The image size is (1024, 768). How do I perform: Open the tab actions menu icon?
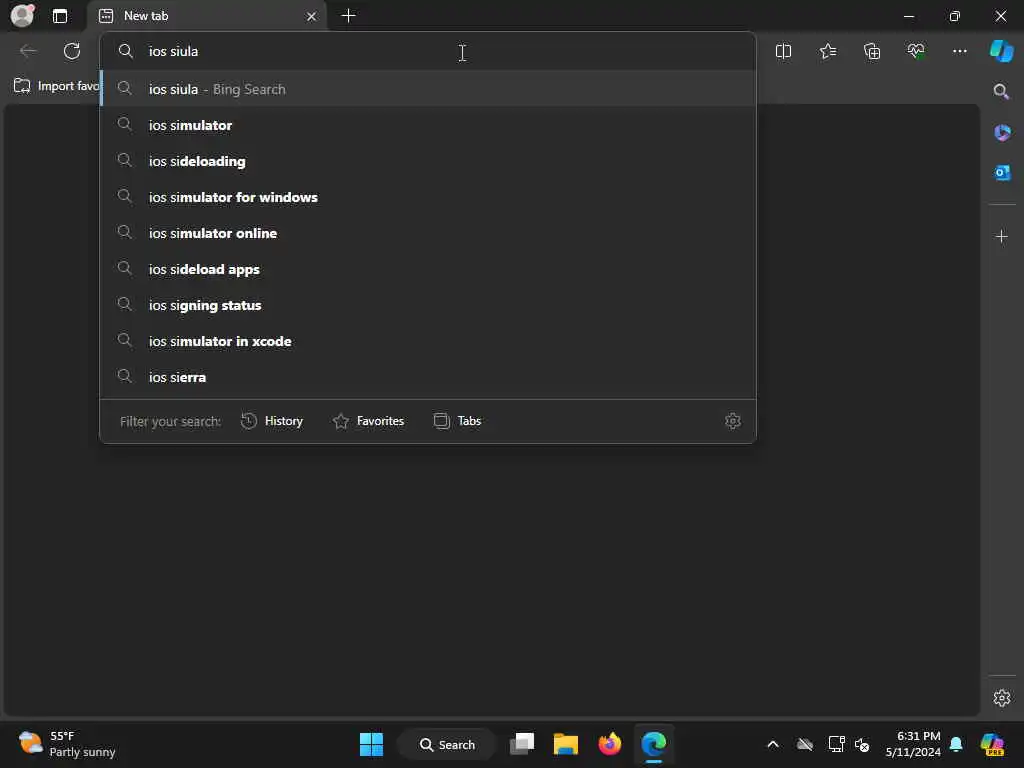60,16
